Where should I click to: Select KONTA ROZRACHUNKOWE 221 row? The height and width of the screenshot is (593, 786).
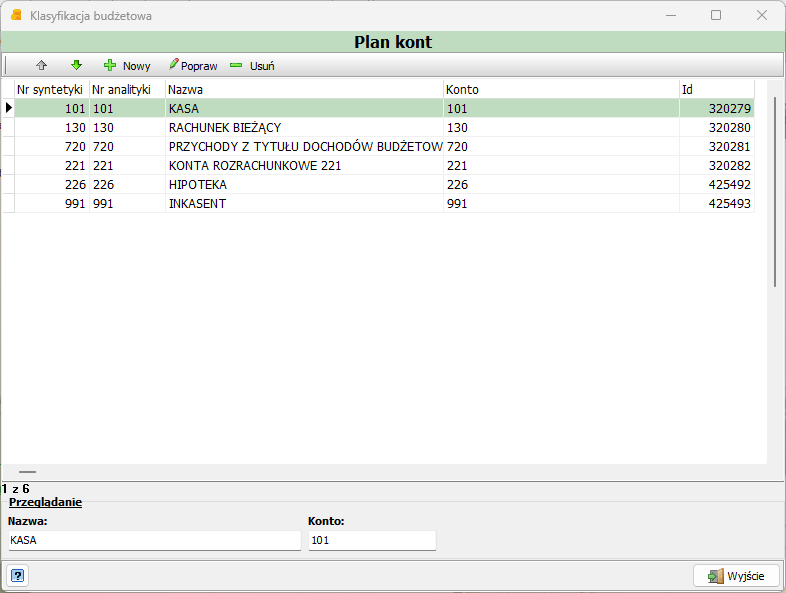pyautogui.click(x=384, y=165)
